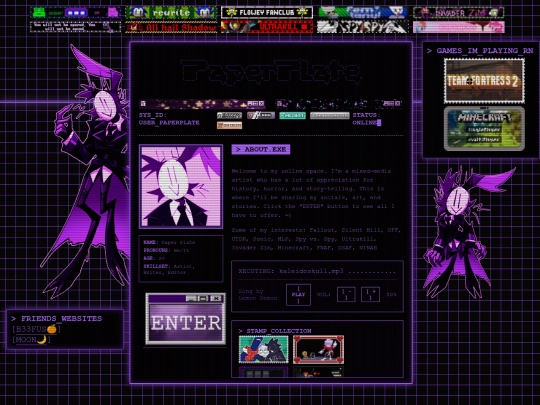The width and height of the screenshot is (540, 405).
Task: Click the purple striped badge
Action: pos(261,115)
